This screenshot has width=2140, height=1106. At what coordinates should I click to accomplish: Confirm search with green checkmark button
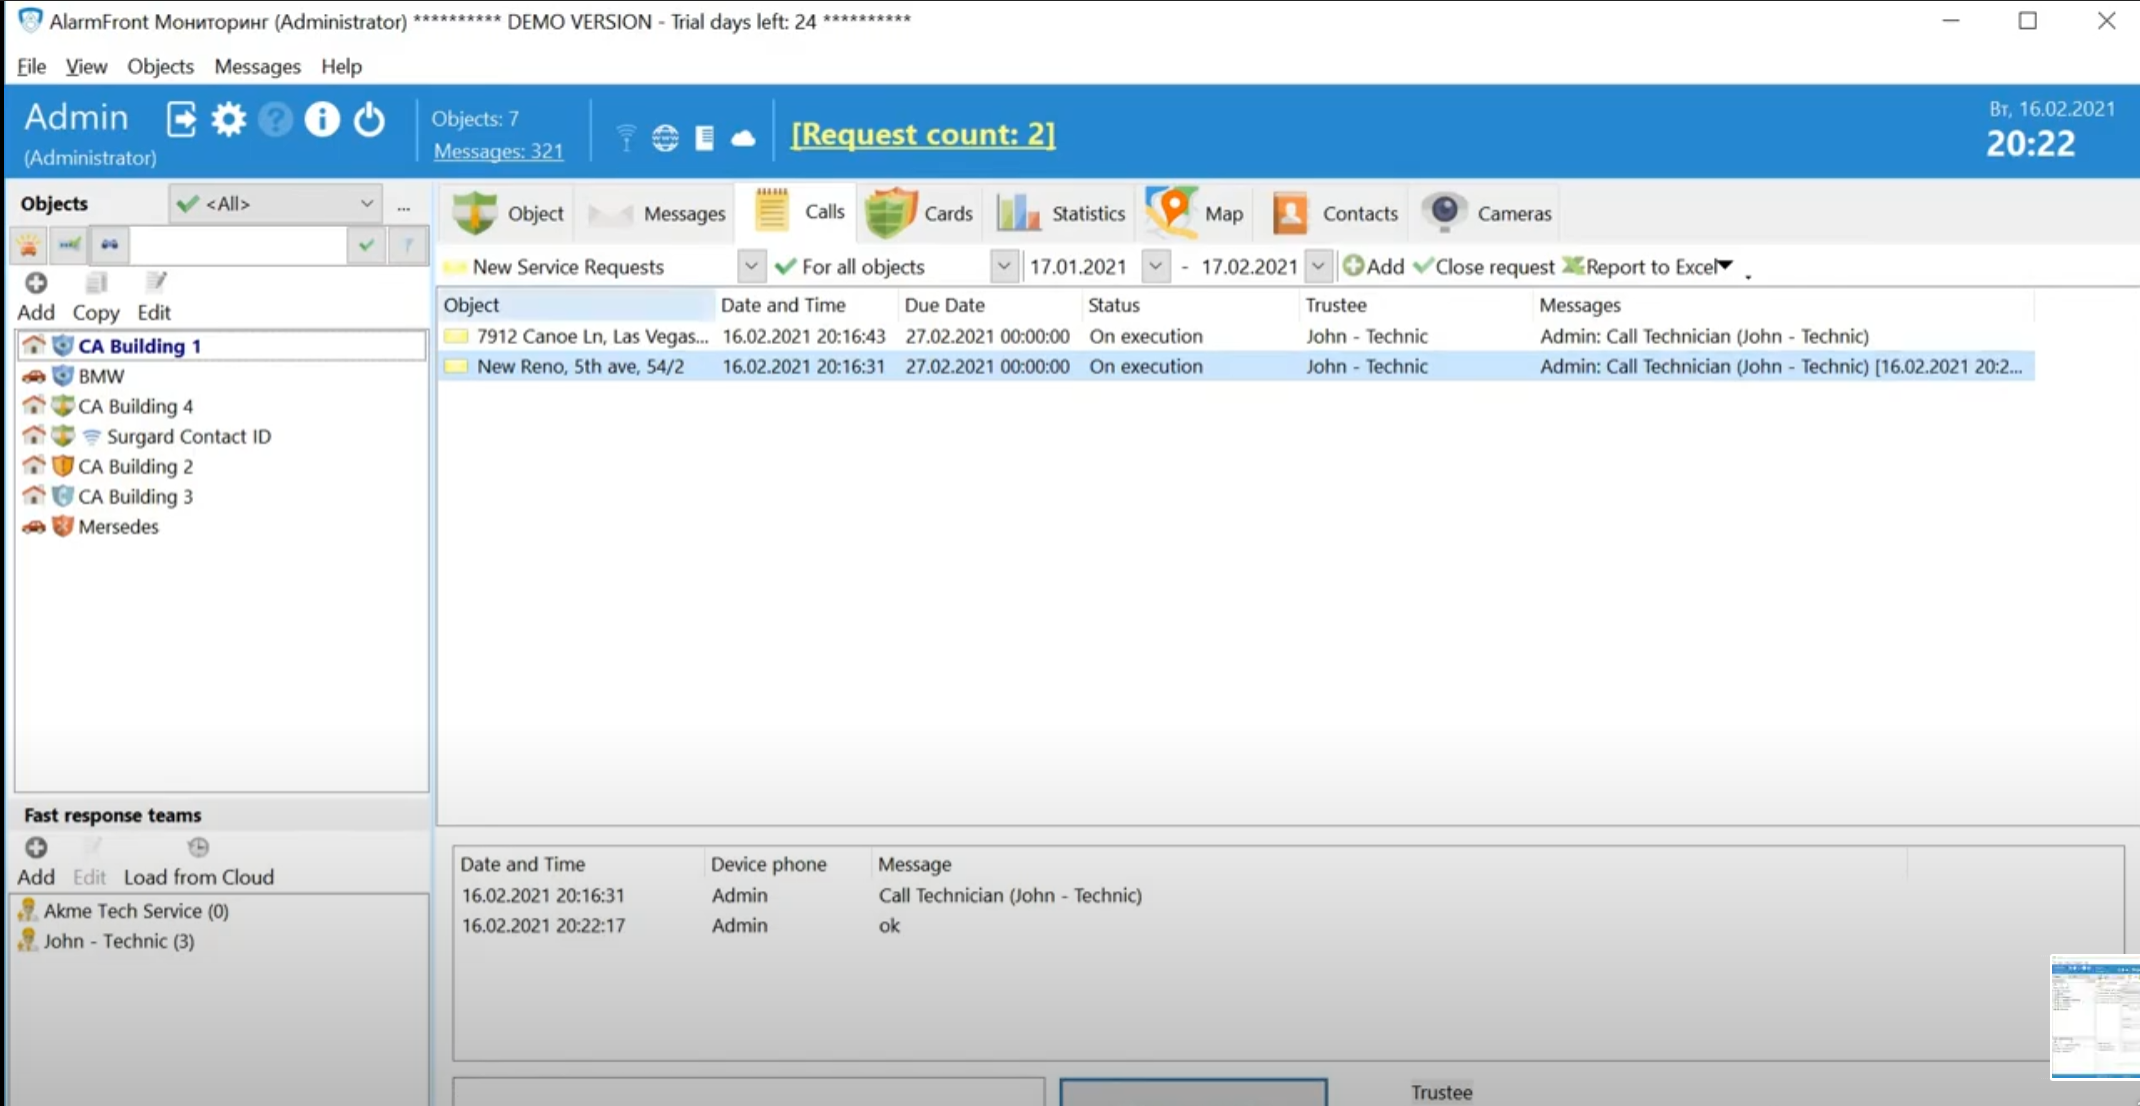tap(366, 245)
